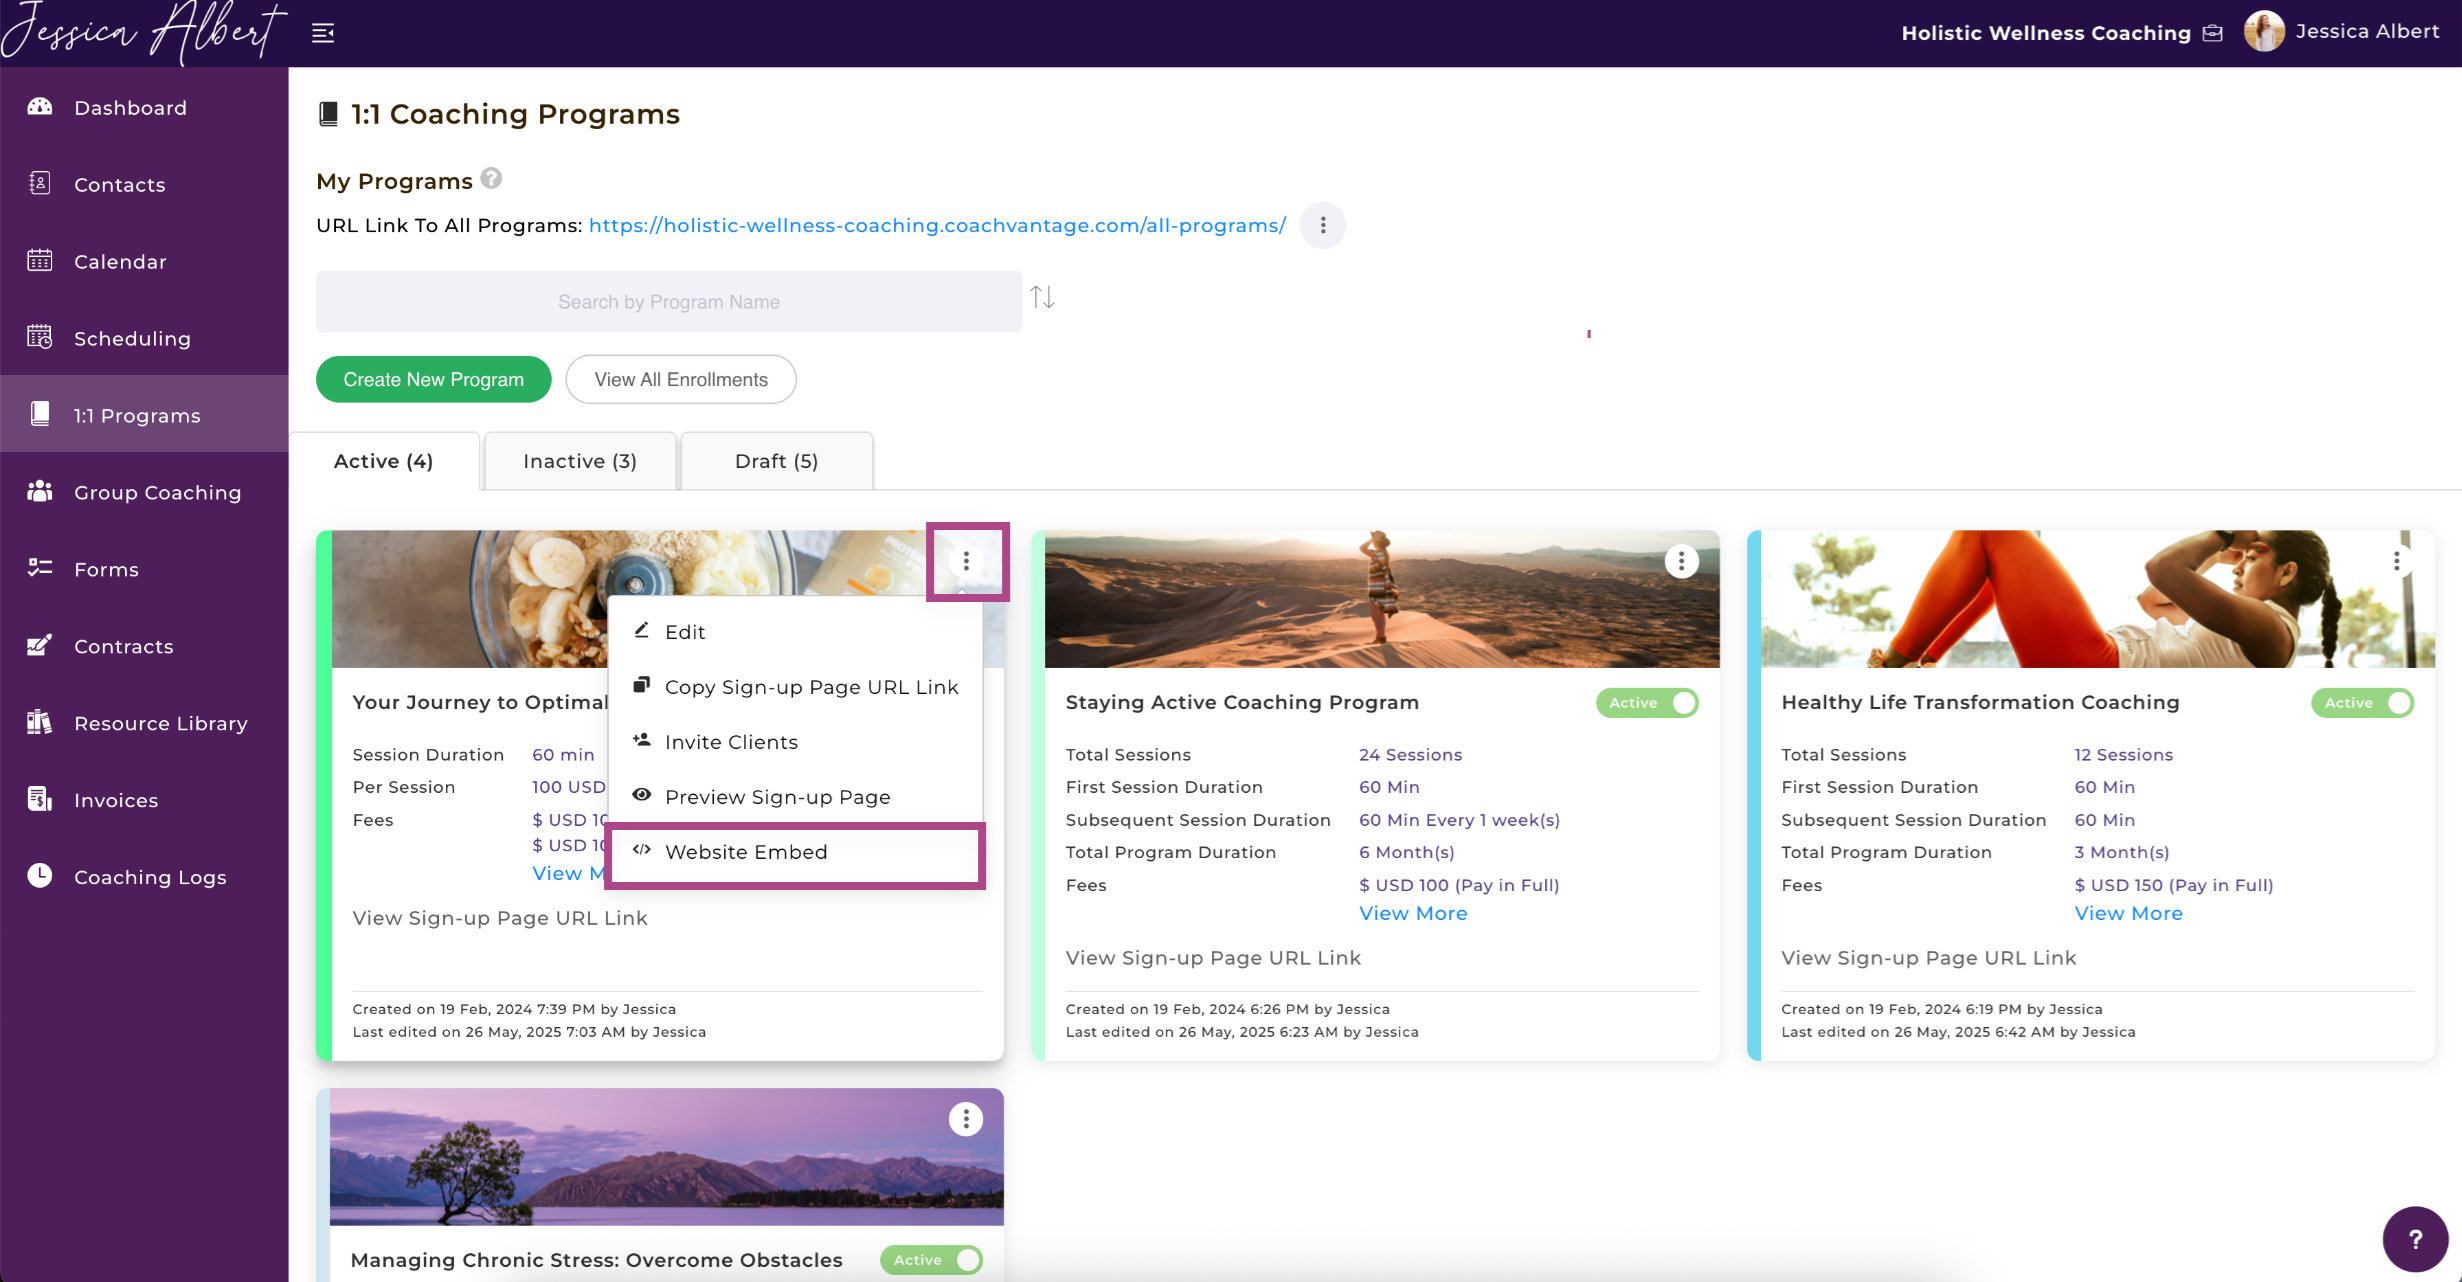Click the Staying Active Coaching Program title

1242,702
